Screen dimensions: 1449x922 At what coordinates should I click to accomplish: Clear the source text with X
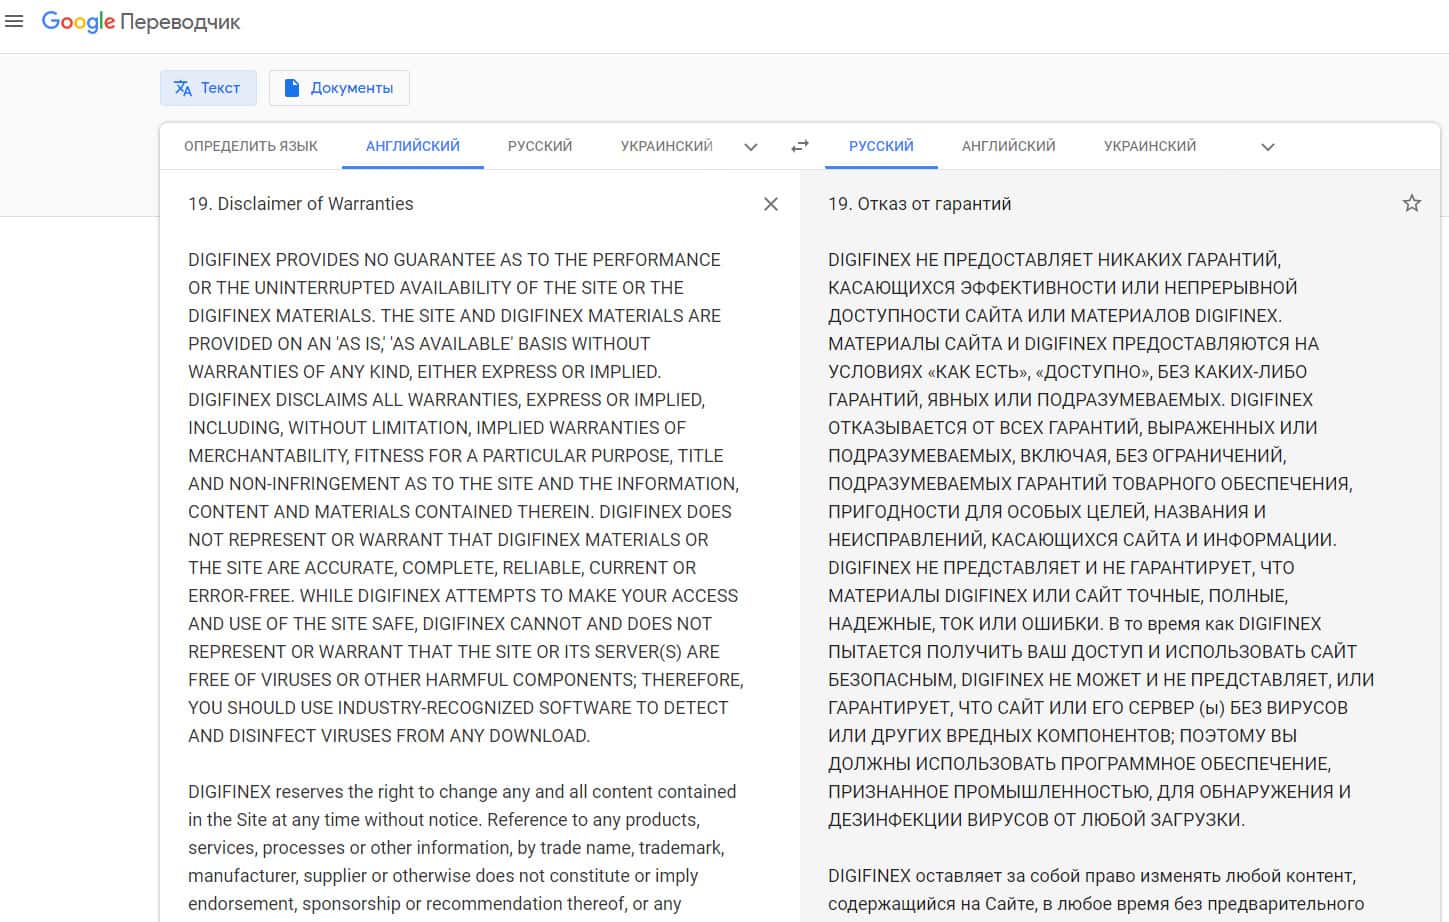[x=771, y=204]
